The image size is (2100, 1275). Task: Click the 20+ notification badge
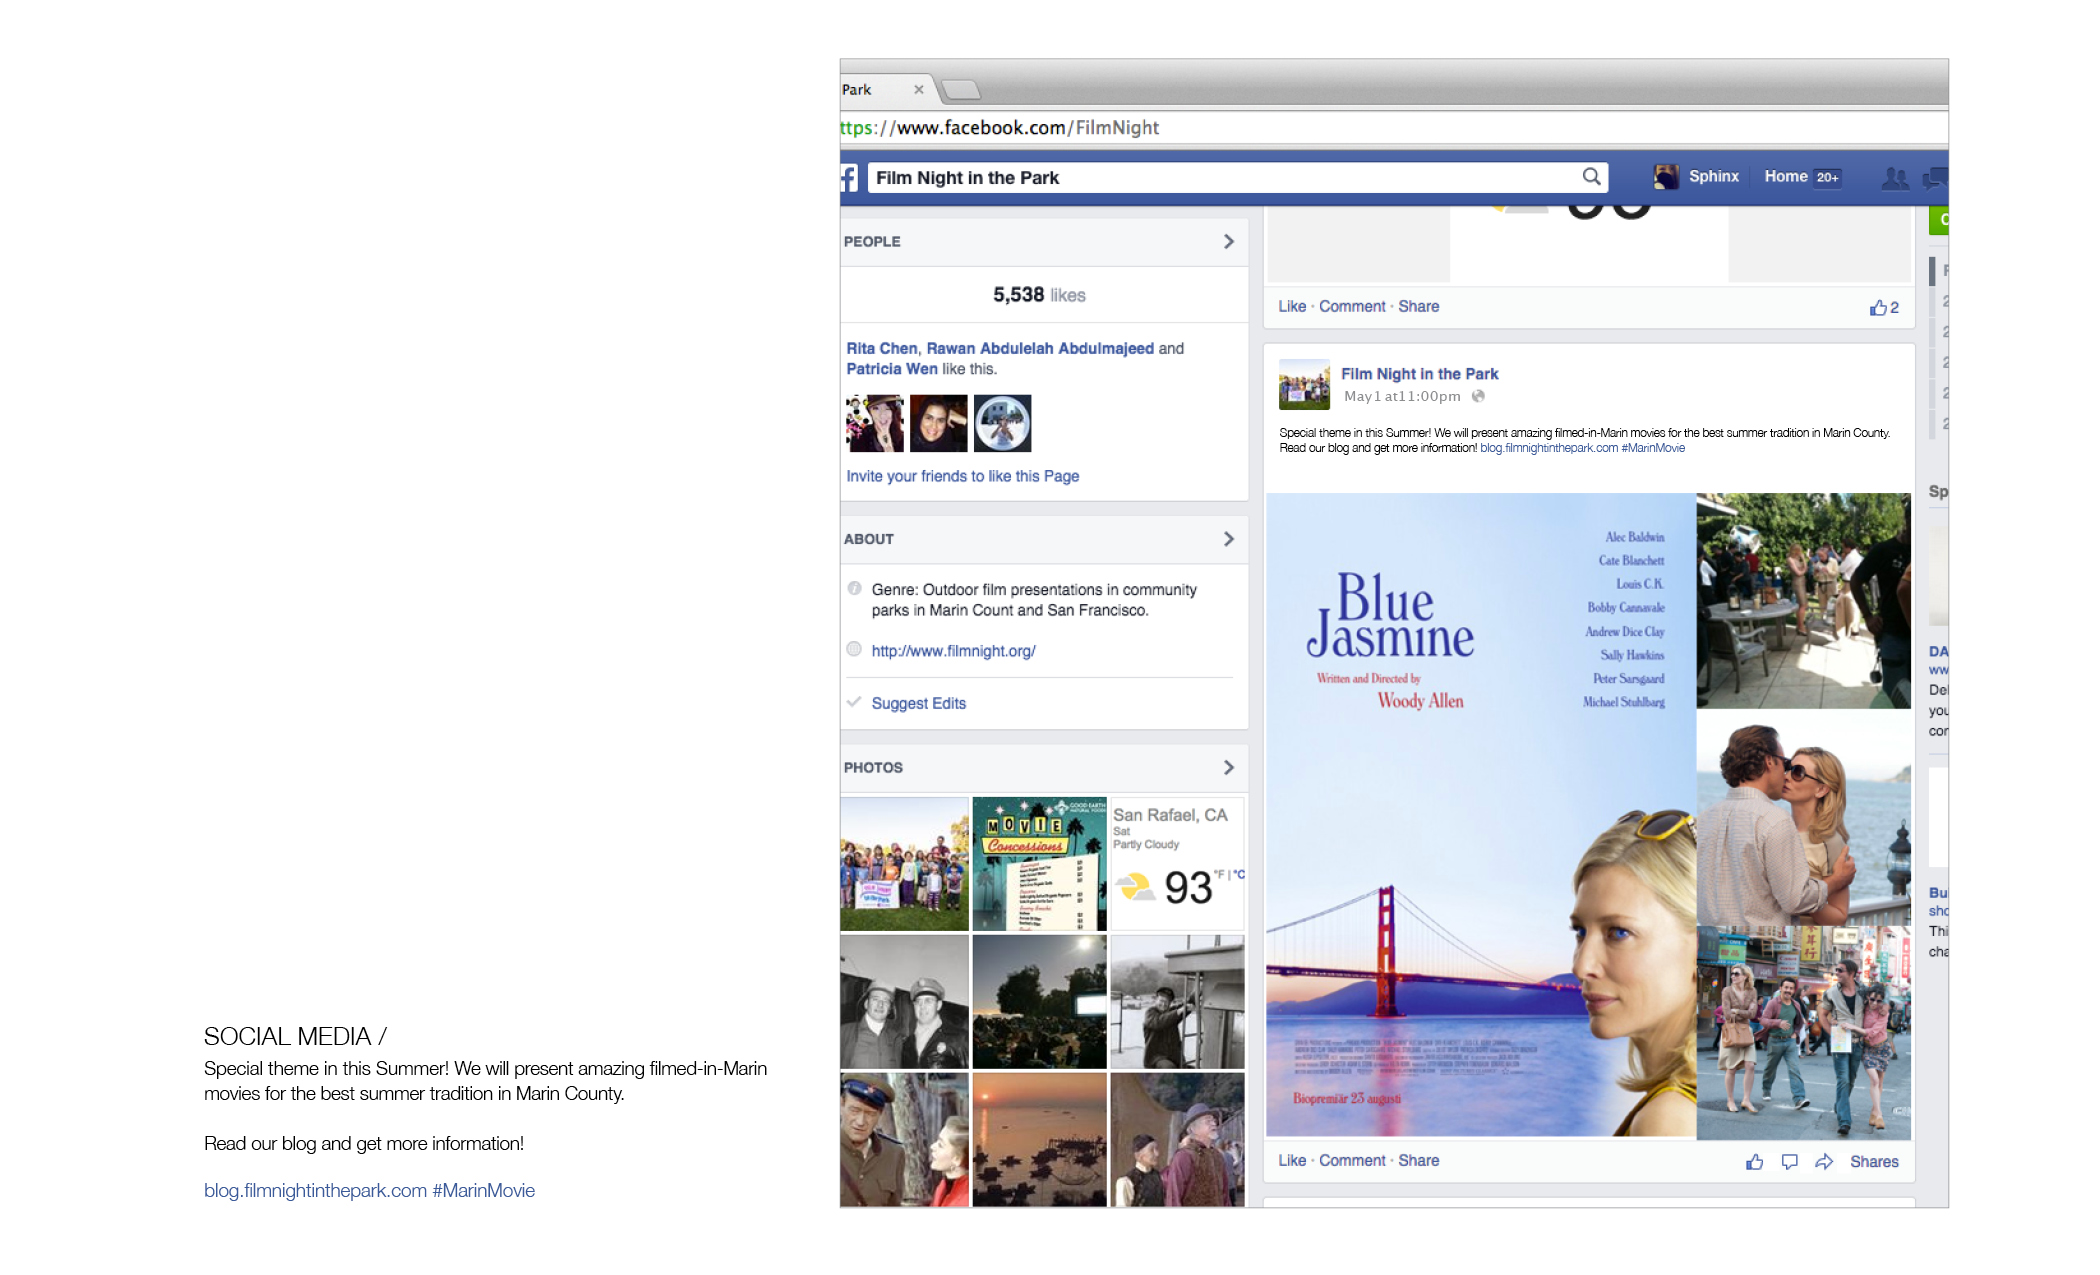pyautogui.click(x=1827, y=177)
